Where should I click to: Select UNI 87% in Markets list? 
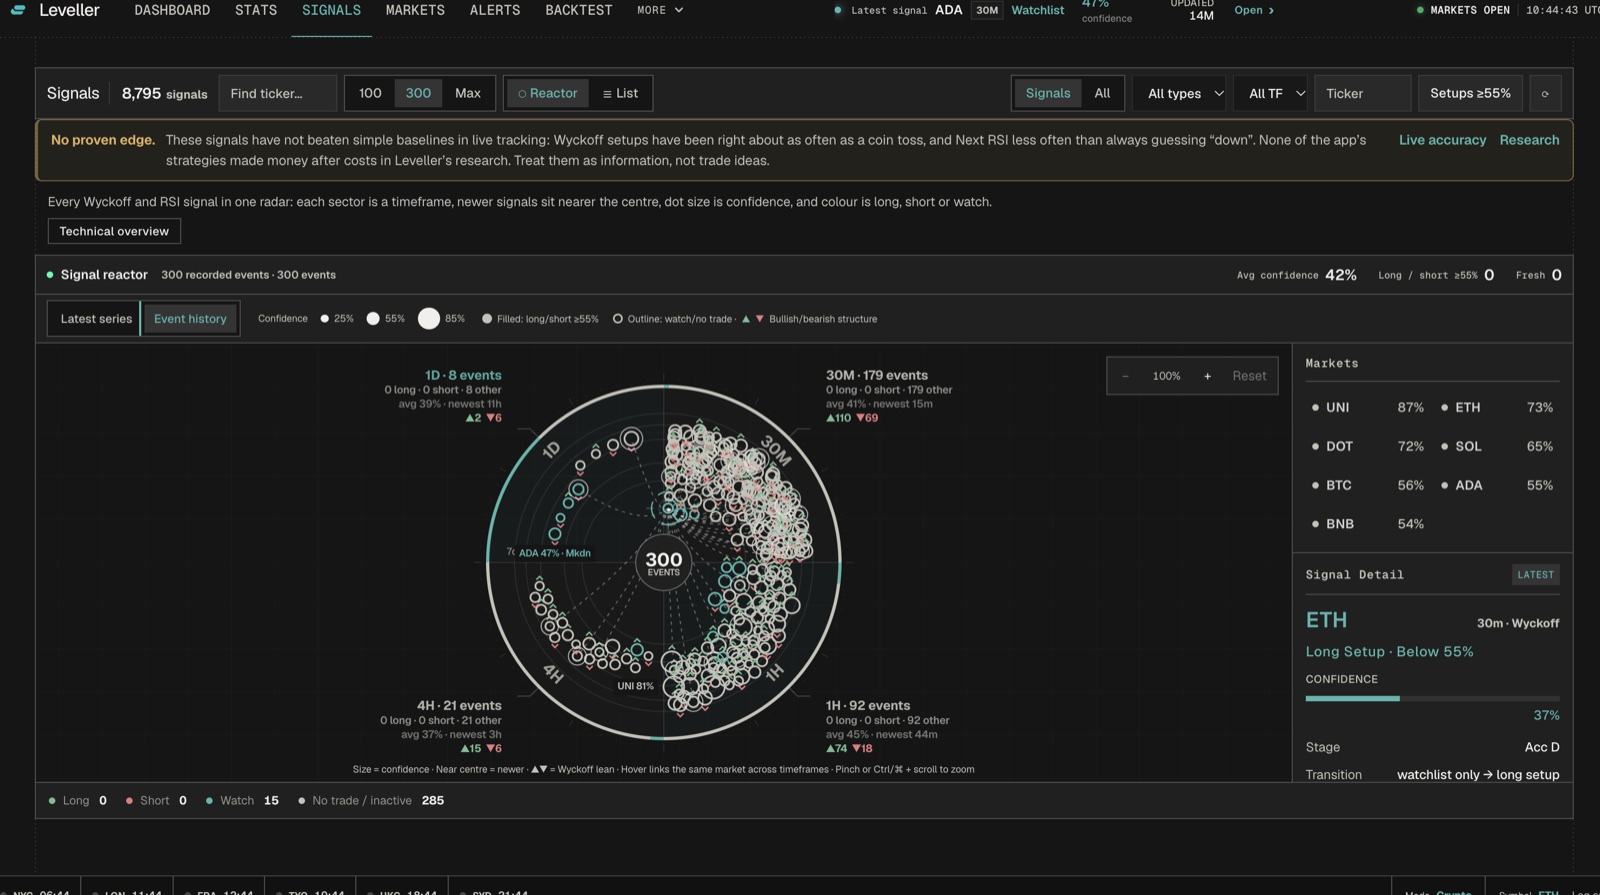(x=1367, y=407)
